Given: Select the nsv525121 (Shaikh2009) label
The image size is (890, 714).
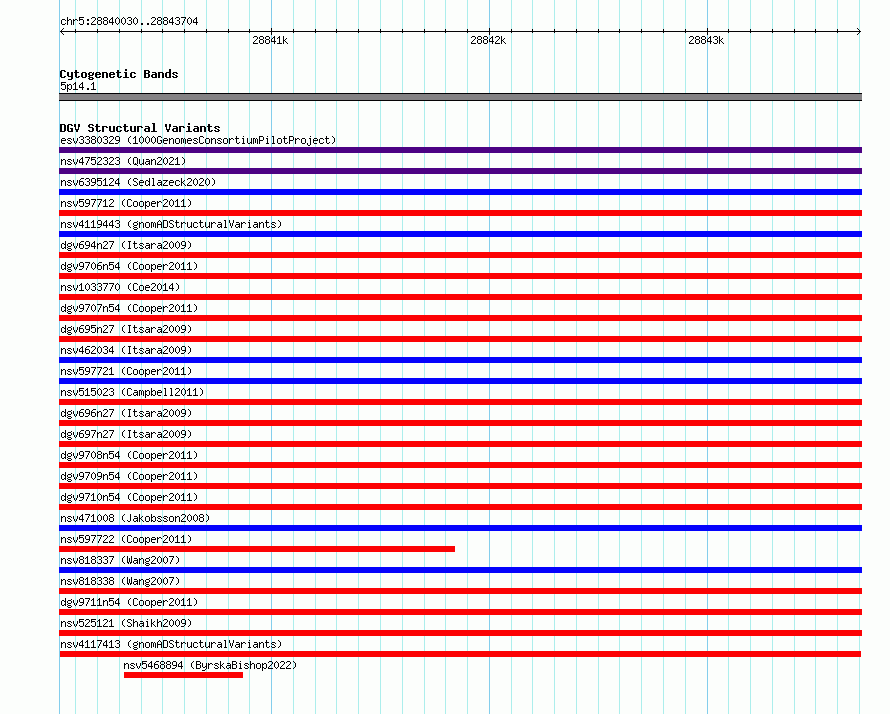Looking at the screenshot, I should (x=126, y=623).
